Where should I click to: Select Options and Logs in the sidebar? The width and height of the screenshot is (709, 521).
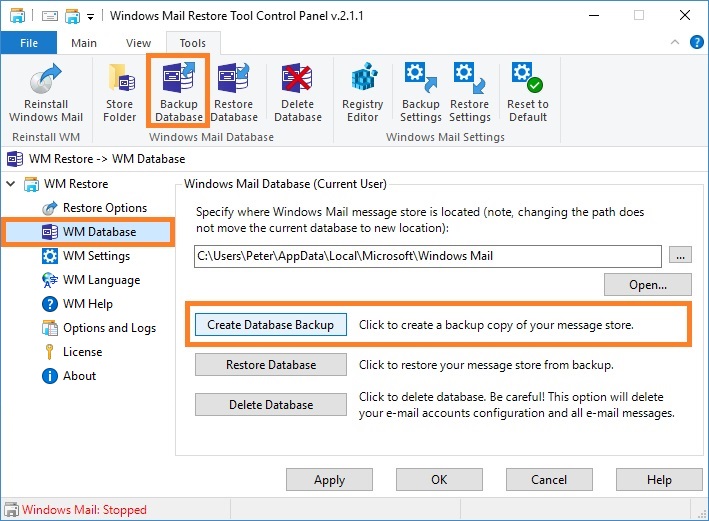click(109, 328)
